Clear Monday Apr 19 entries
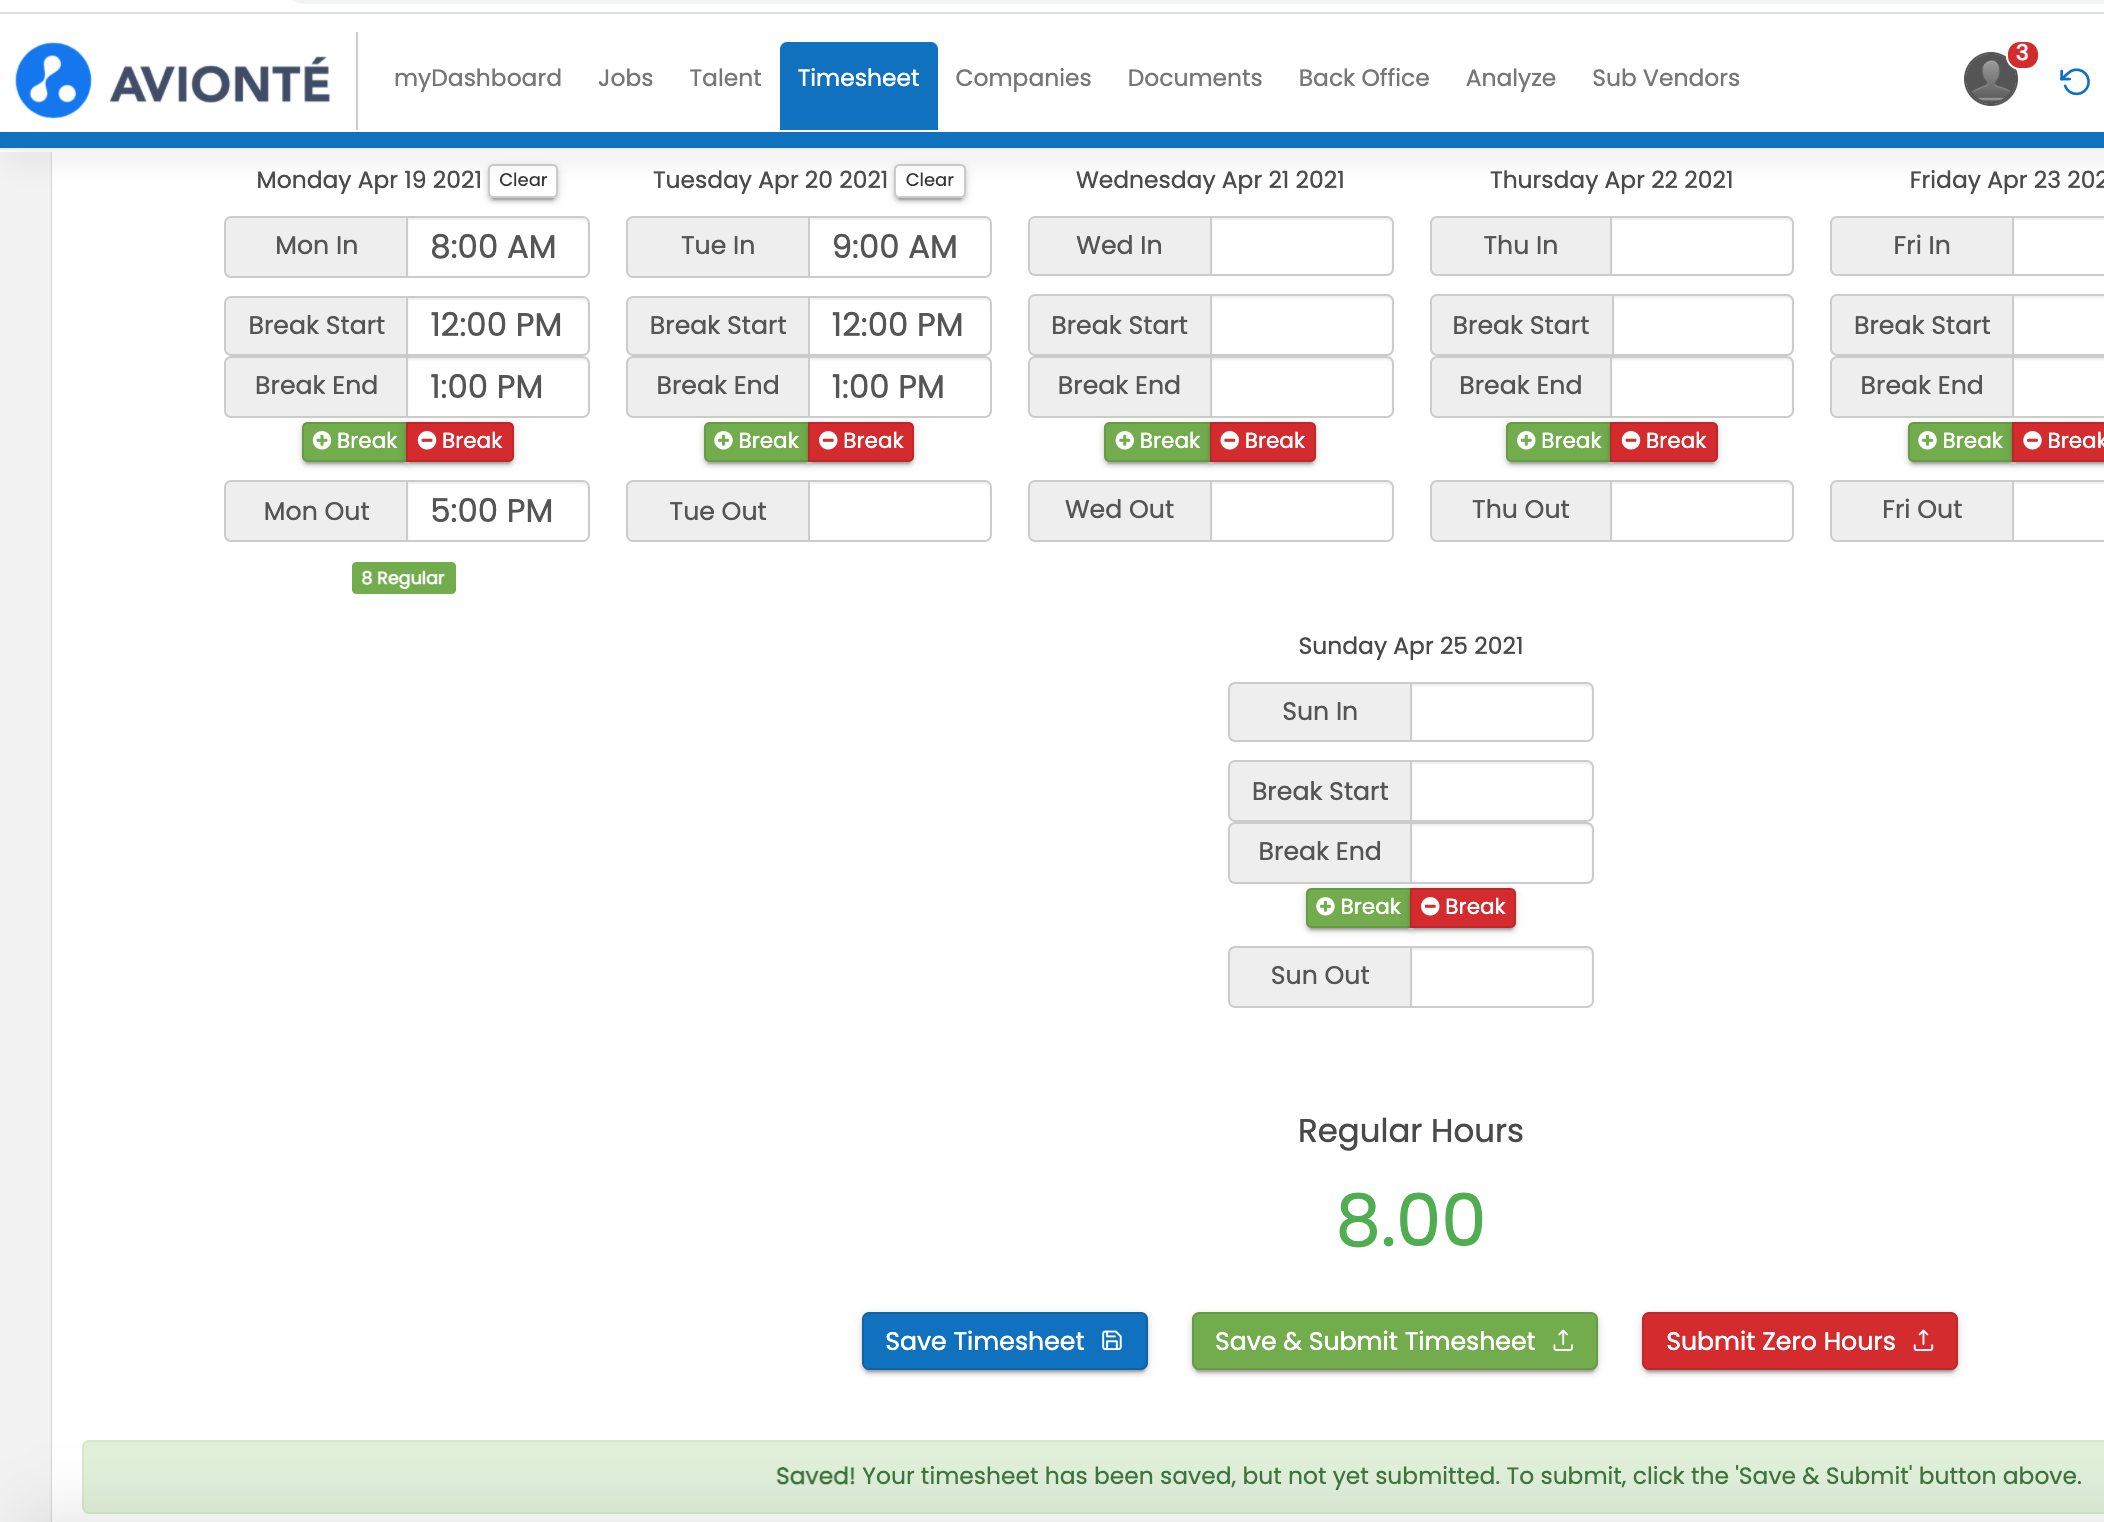 (x=523, y=180)
